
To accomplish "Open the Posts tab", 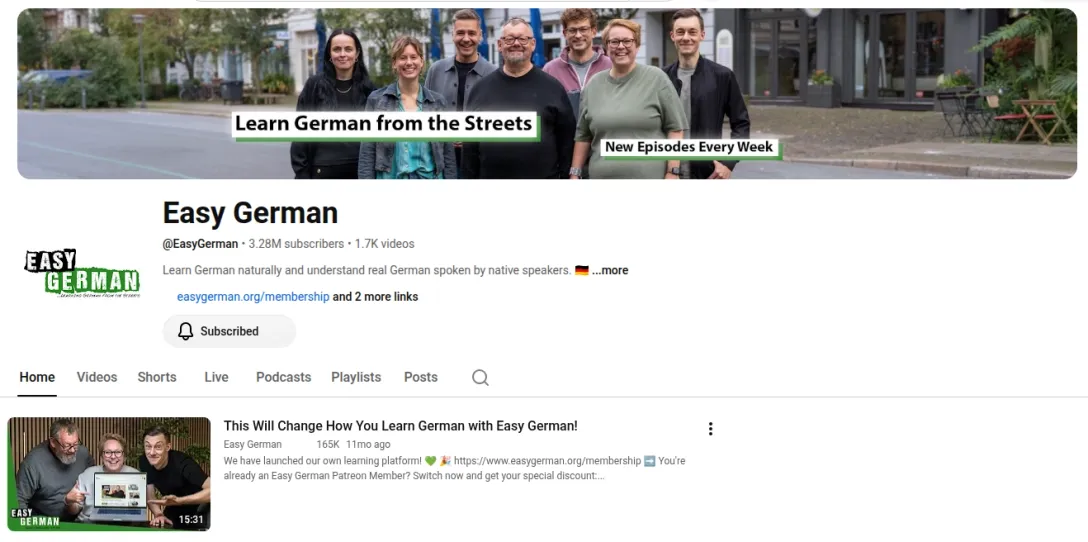I will pos(420,378).
